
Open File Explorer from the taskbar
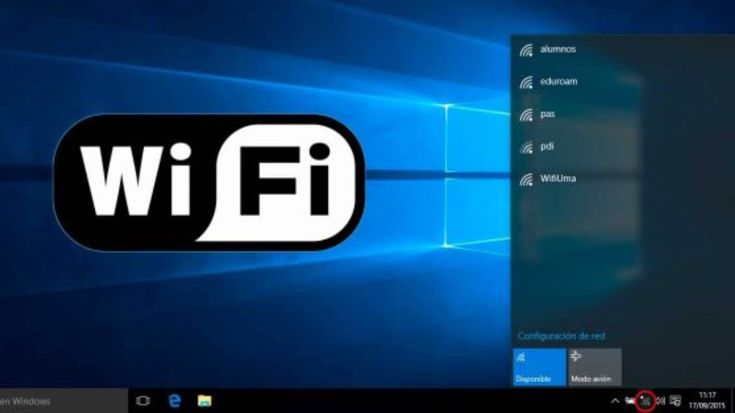tap(204, 401)
